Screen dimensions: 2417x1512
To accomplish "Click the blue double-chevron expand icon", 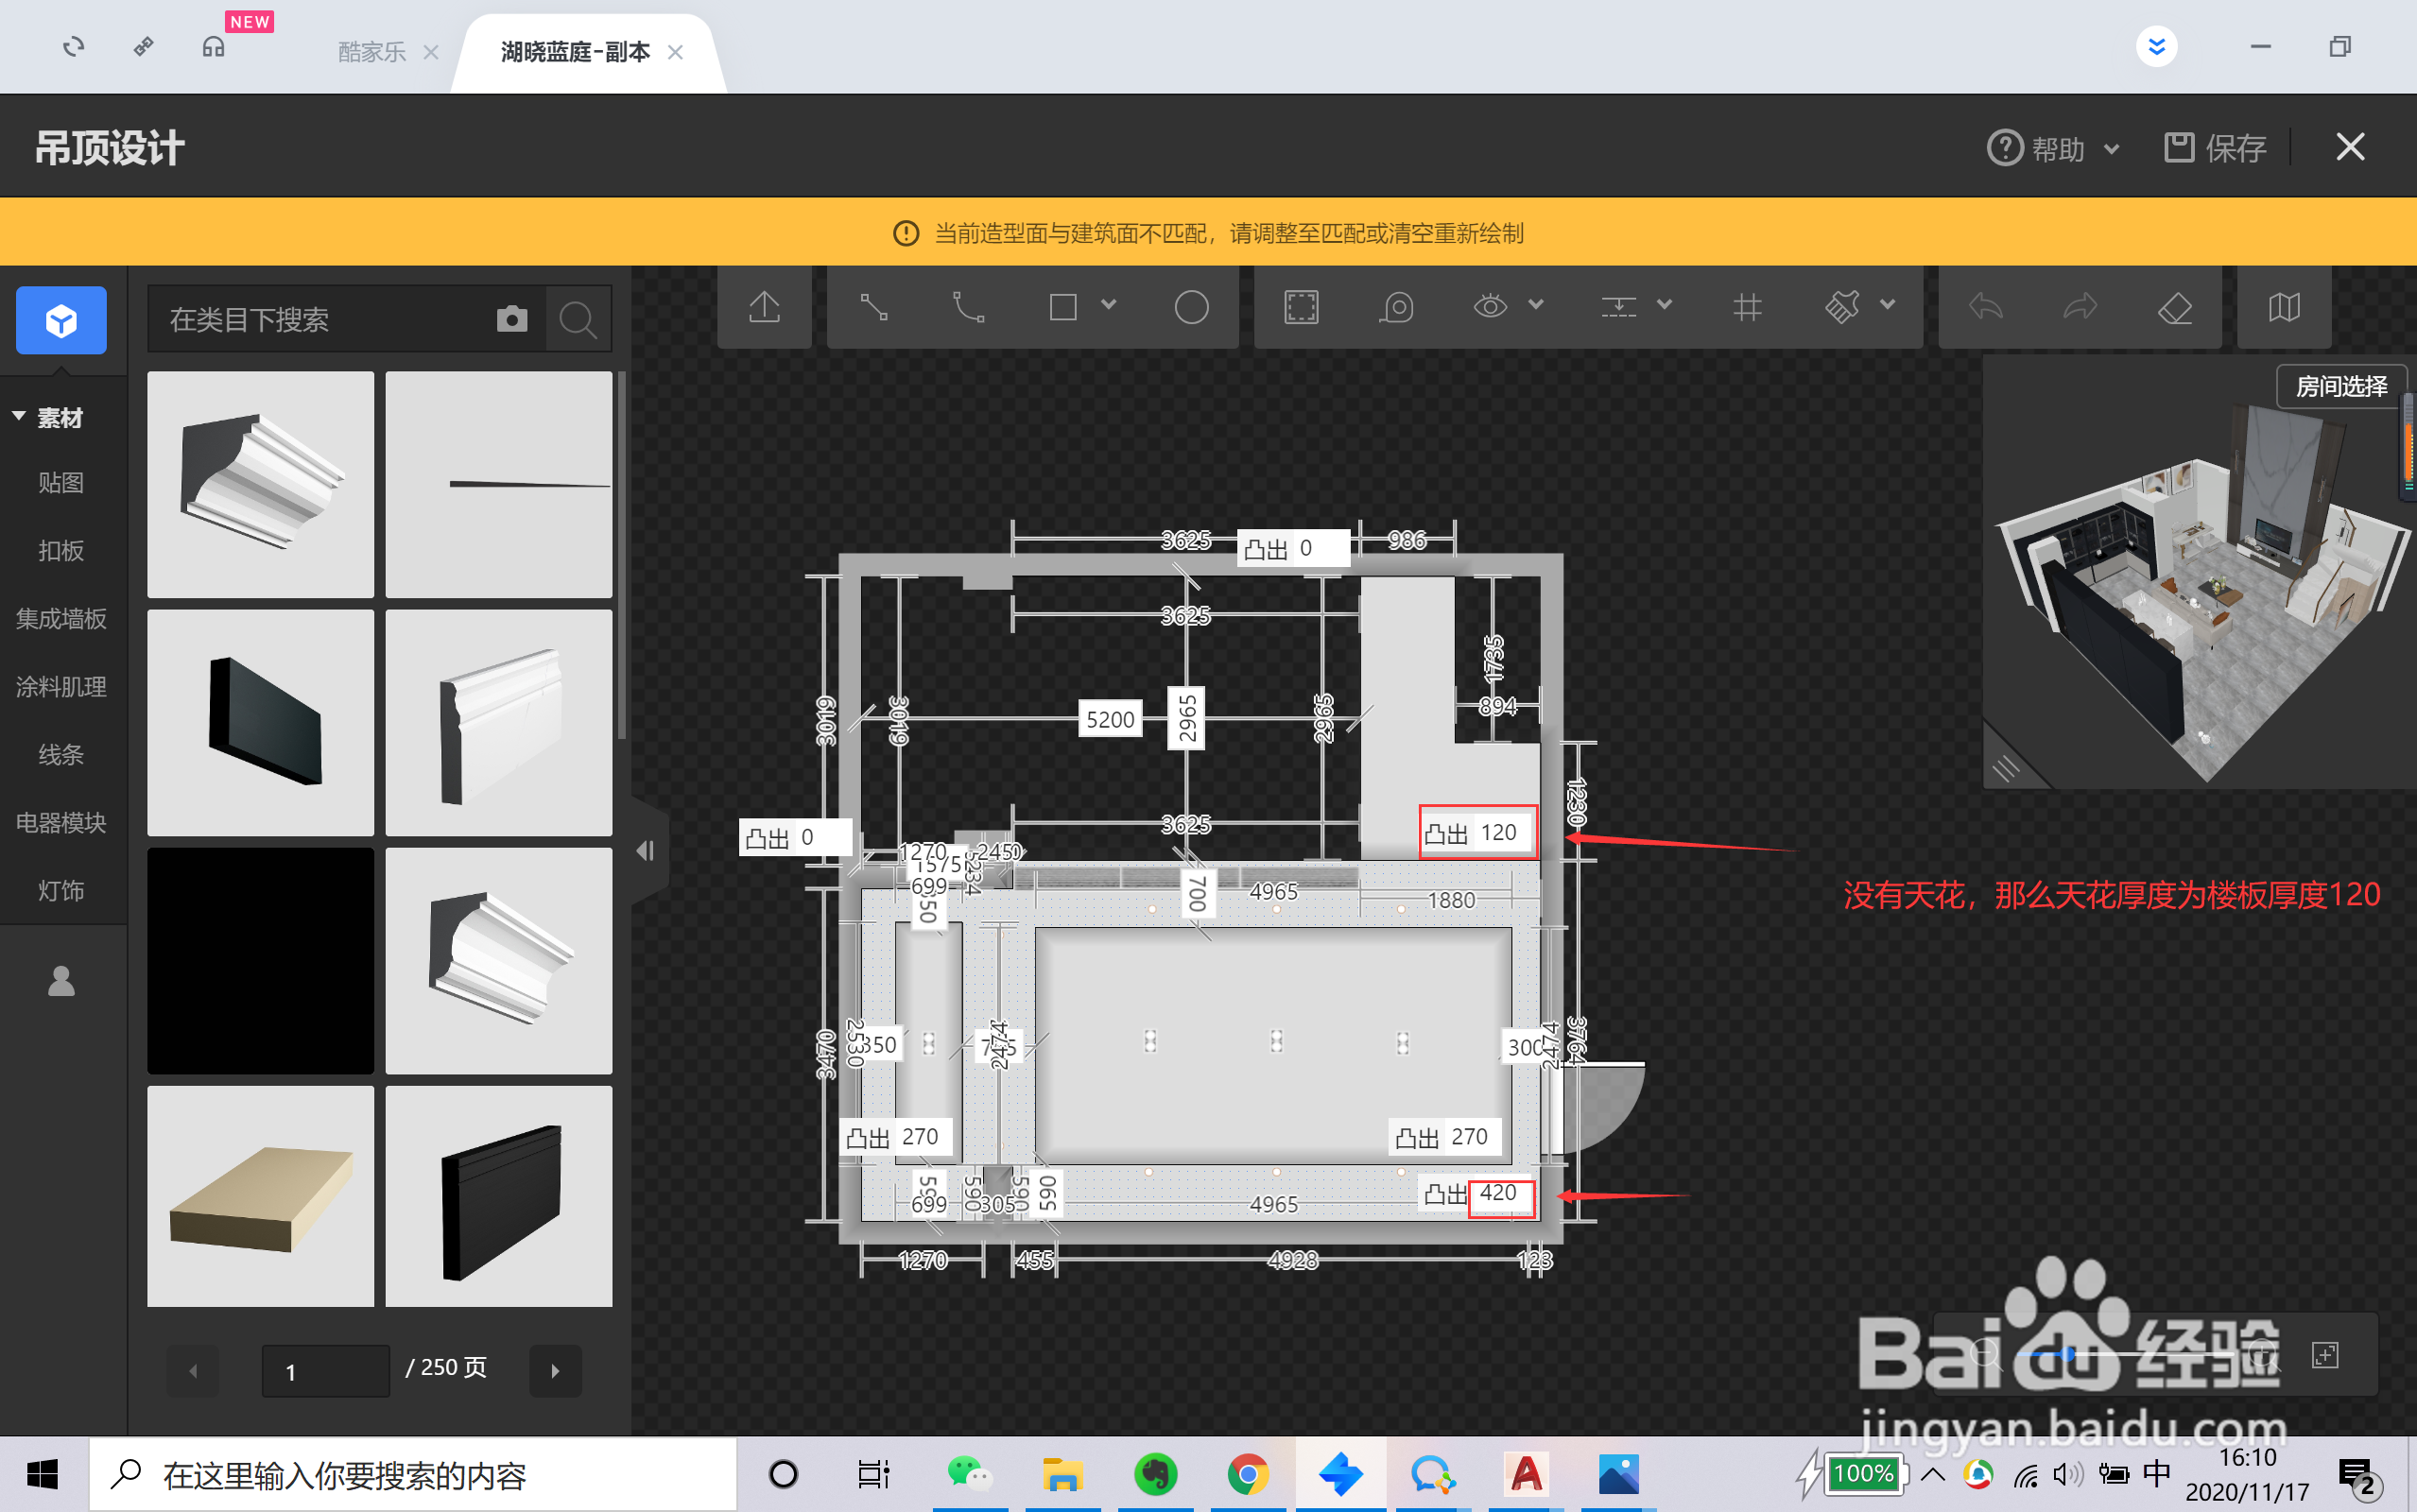I will pos(2156,46).
